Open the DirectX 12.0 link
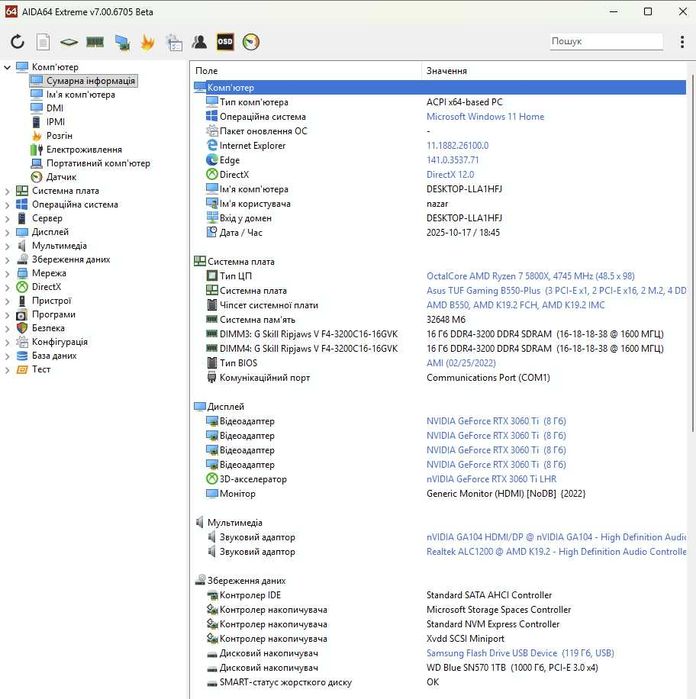 [450, 175]
